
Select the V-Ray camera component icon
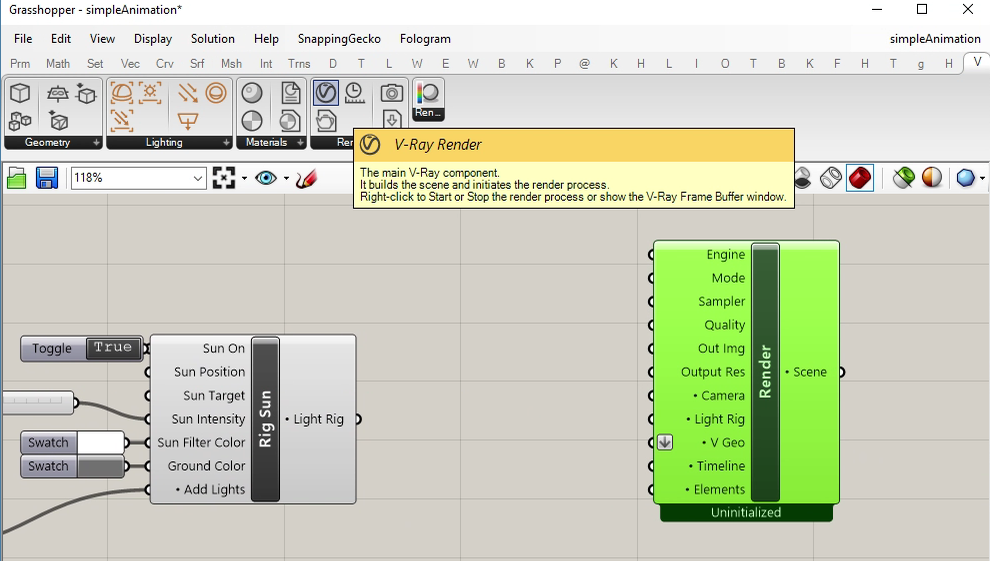392,93
